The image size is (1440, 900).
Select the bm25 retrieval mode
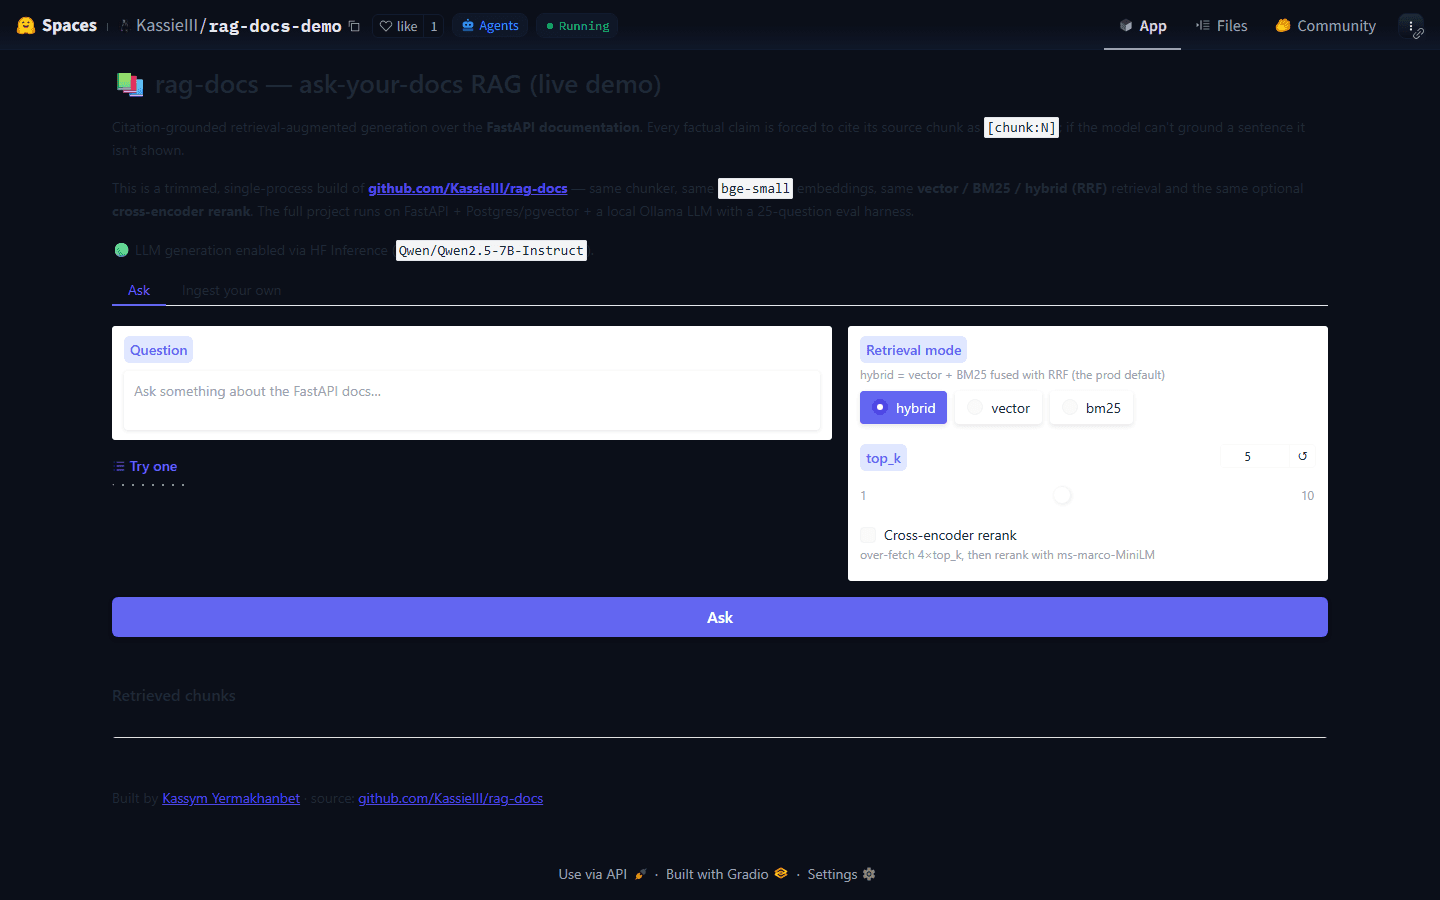point(1091,408)
